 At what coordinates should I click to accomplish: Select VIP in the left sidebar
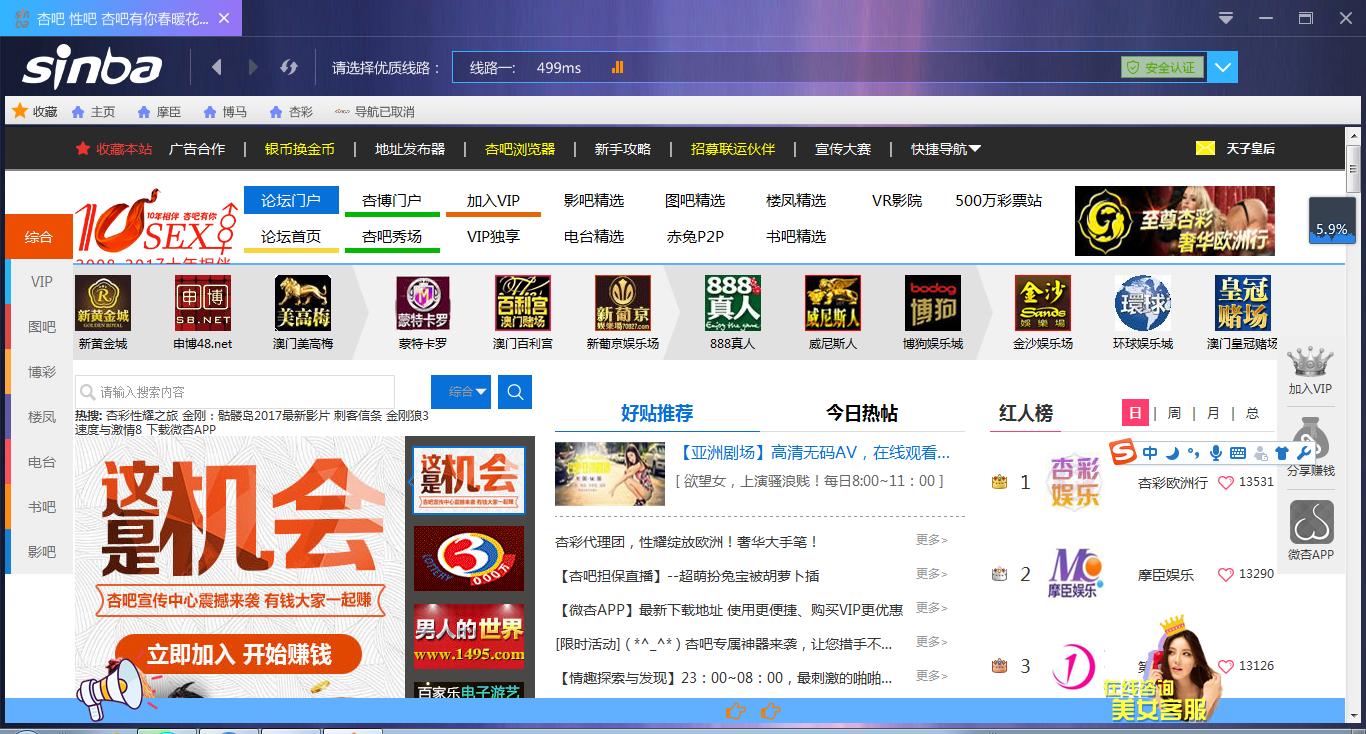[x=41, y=282]
